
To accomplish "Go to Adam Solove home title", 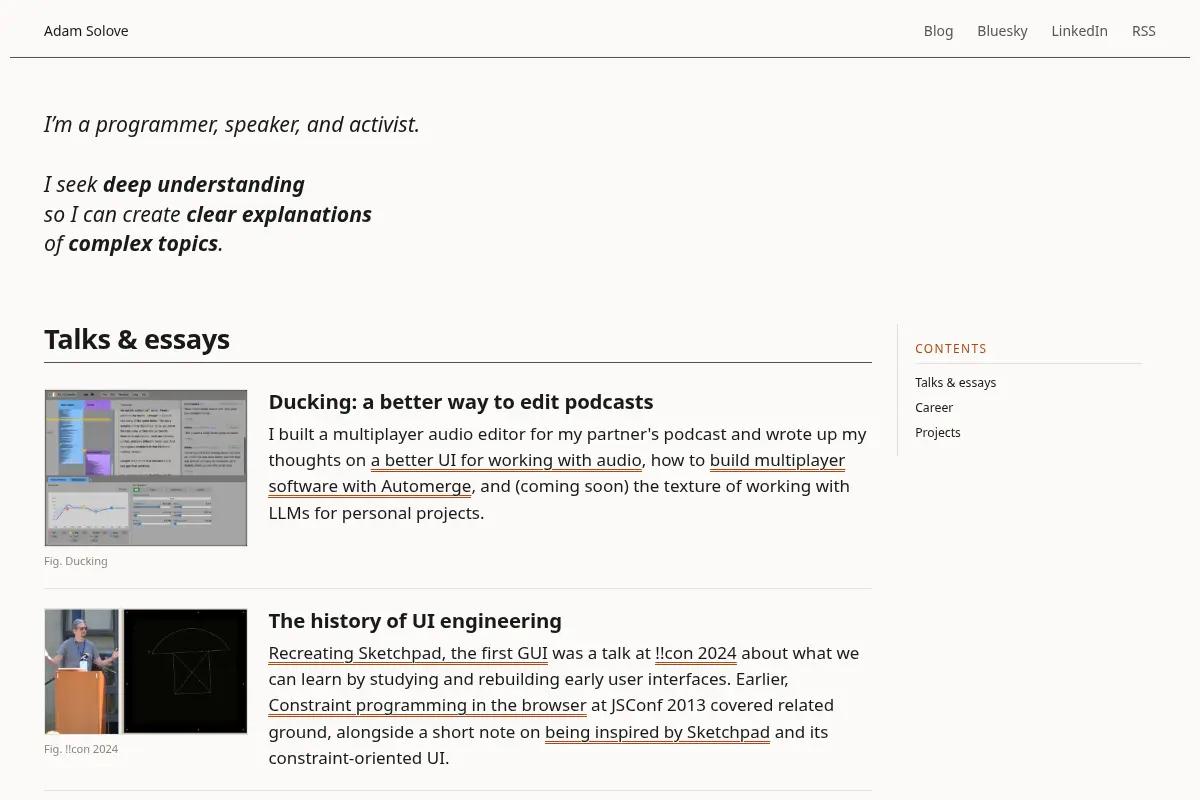I will (86, 31).
